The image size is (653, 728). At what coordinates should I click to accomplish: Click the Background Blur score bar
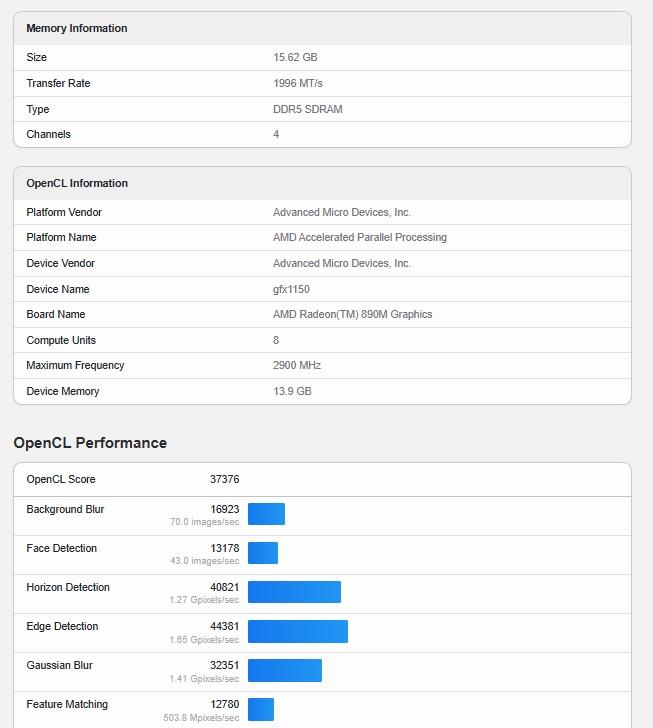tap(266, 514)
